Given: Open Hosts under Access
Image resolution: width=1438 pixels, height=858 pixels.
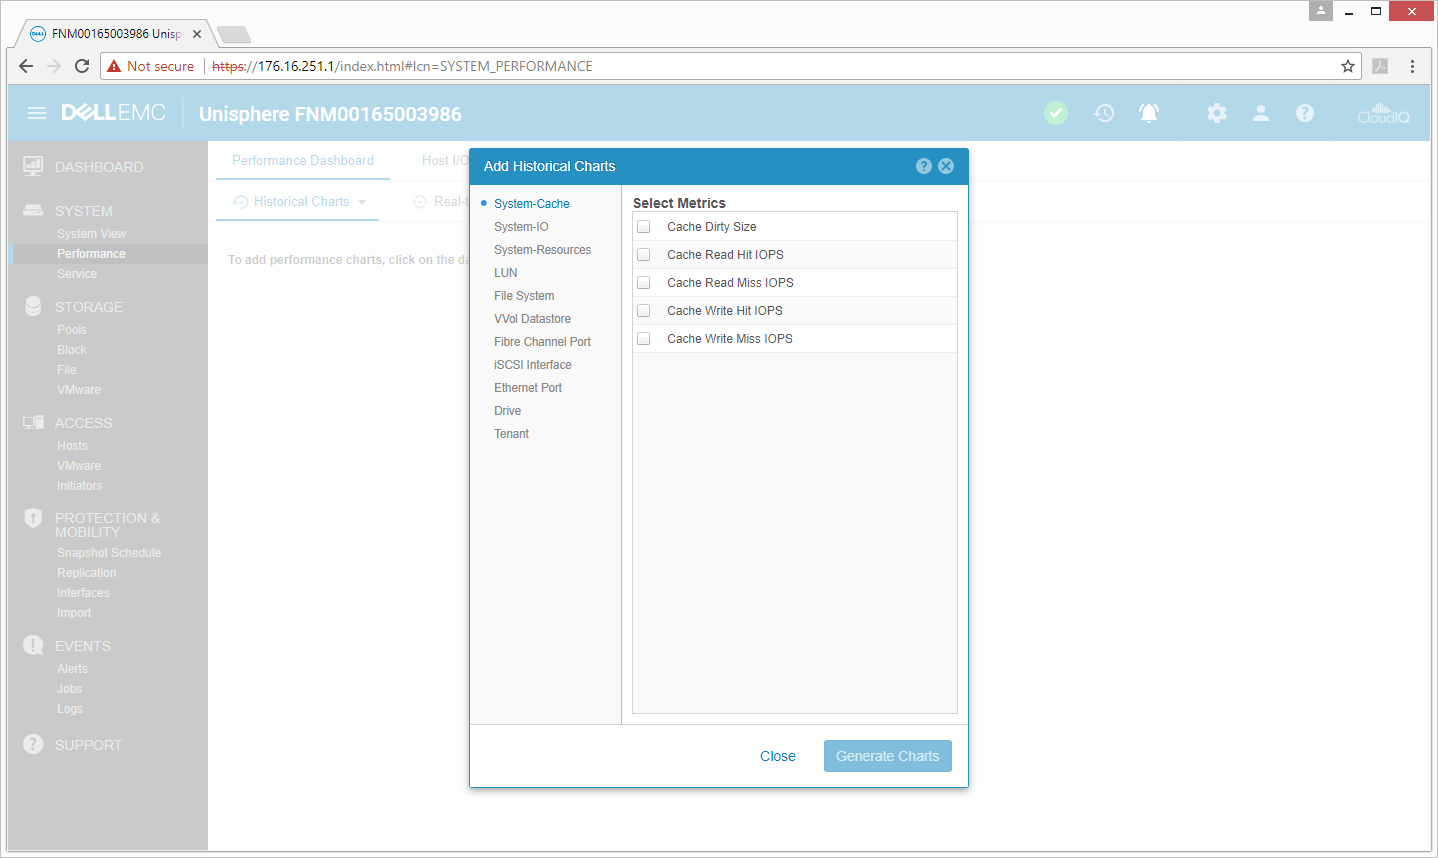Looking at the screenshot, I should pyautogui.click(x=72, y=446).
